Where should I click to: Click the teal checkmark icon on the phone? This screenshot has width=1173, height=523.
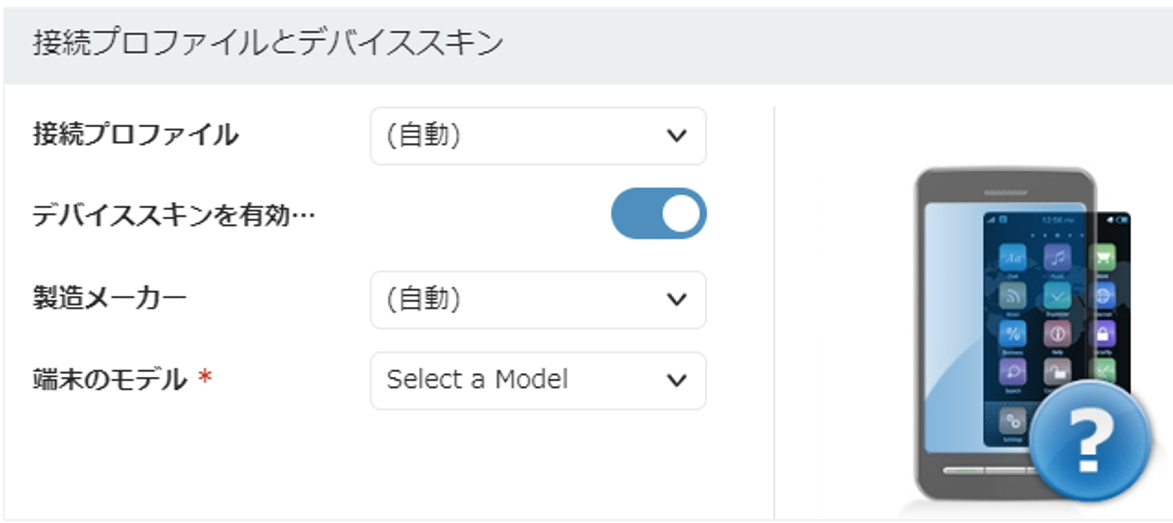tap(1057, 296)
